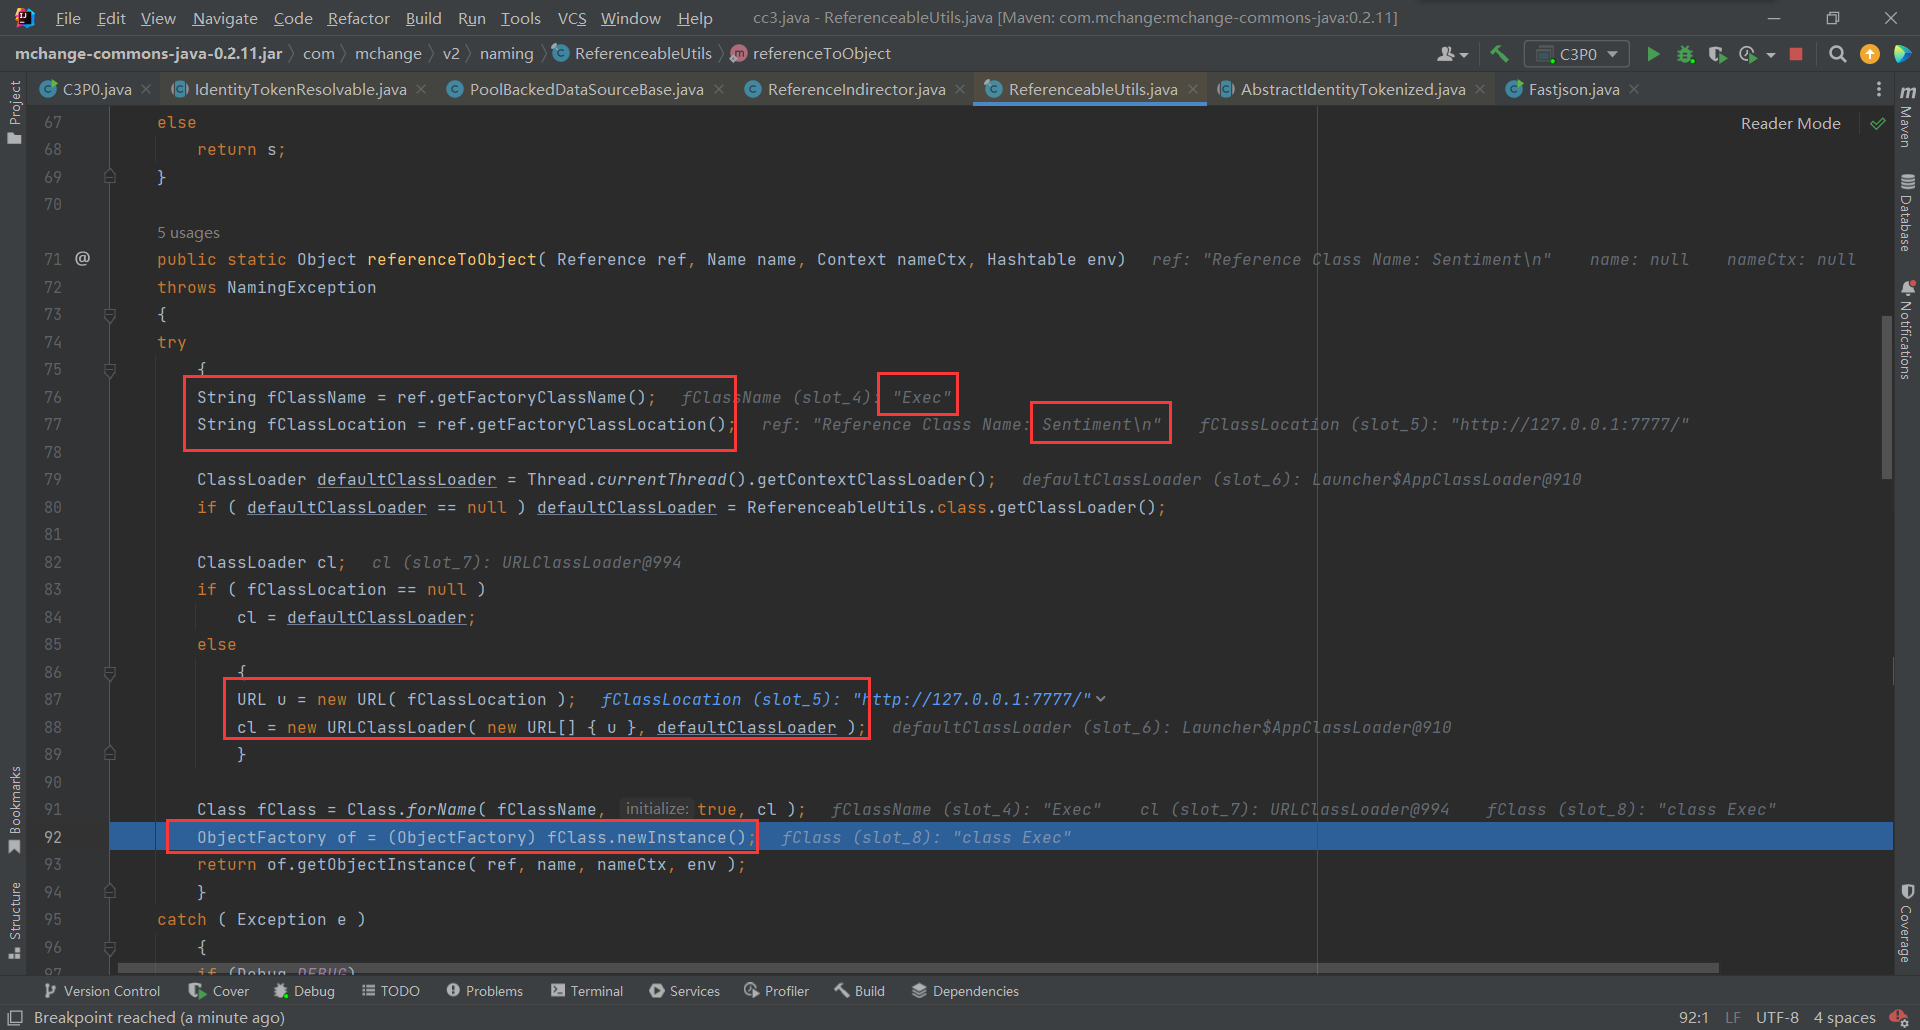This screenshot has height=1030, width=1920.
Task: Open the Notifications tool window
Action: pyautogui.click(x=1906, y=330)
